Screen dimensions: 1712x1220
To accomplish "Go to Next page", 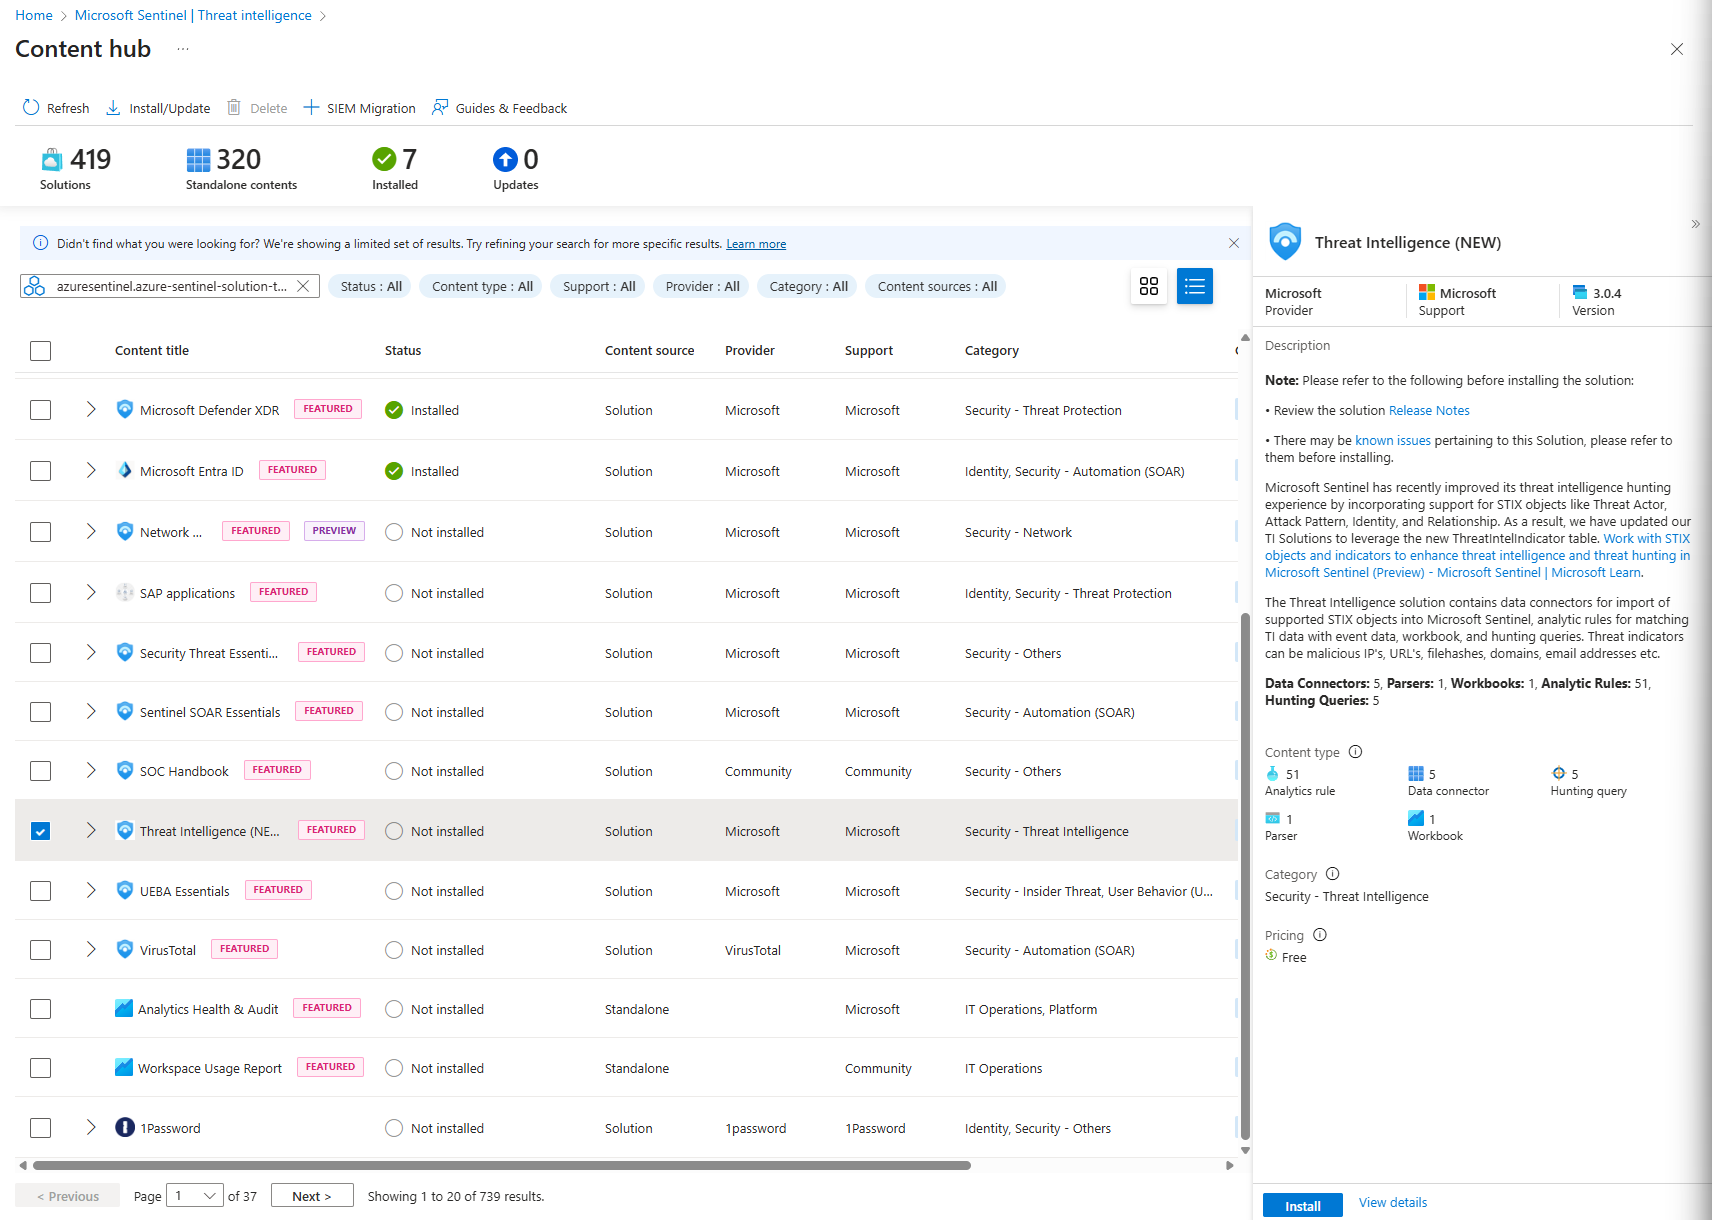I will 312,1196.
